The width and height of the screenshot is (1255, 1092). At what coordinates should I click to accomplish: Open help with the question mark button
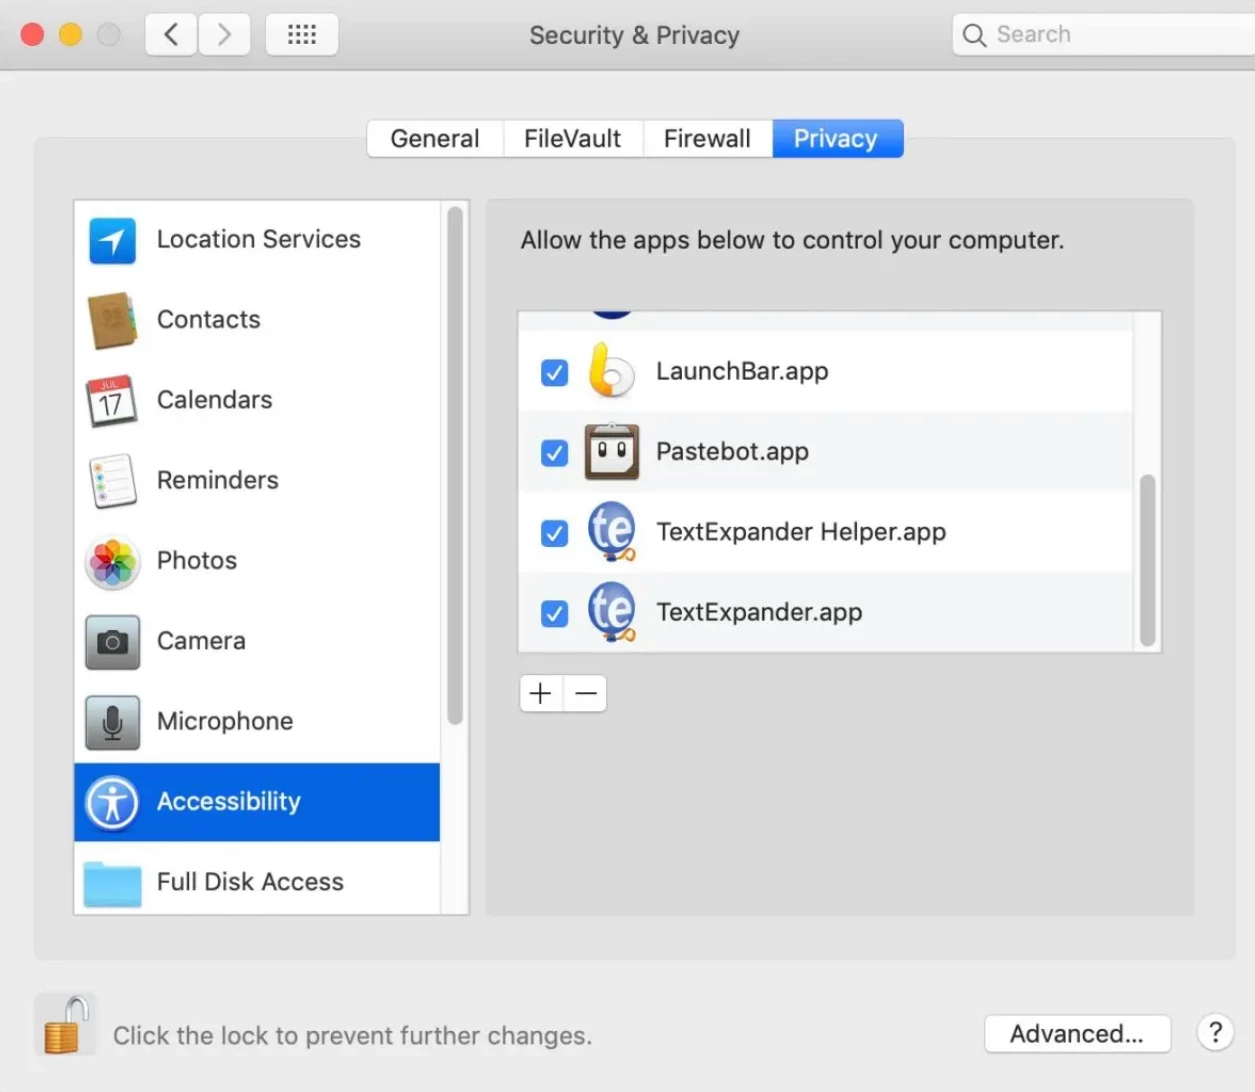(1215, 1033)
